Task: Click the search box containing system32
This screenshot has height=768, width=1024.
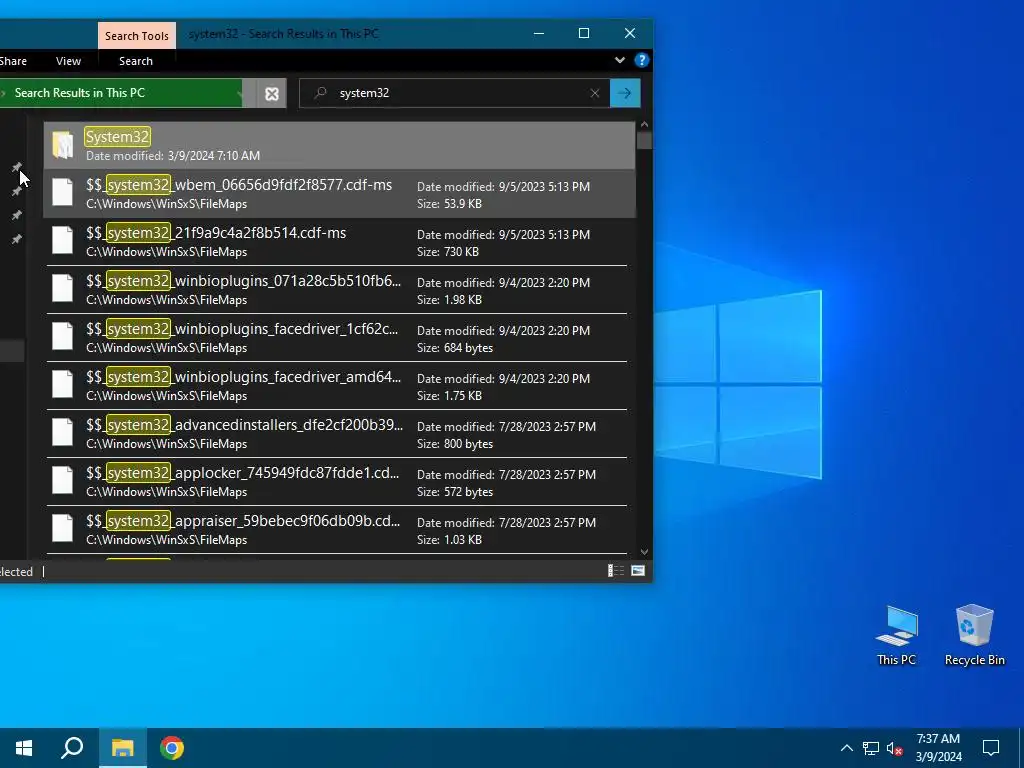Action: [x=454, y=93]
